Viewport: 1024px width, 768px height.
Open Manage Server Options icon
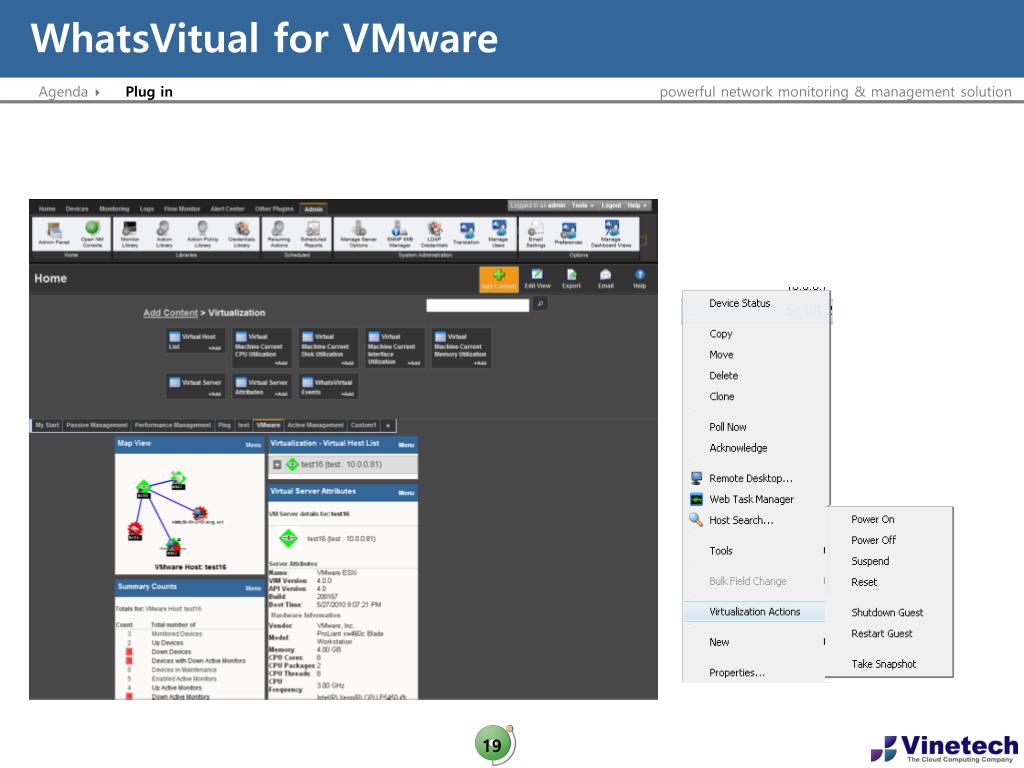coord(359,232)
